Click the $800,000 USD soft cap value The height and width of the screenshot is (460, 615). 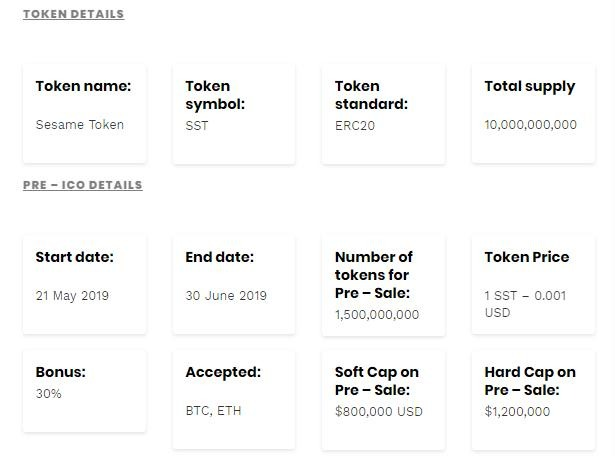pos(379,411)
